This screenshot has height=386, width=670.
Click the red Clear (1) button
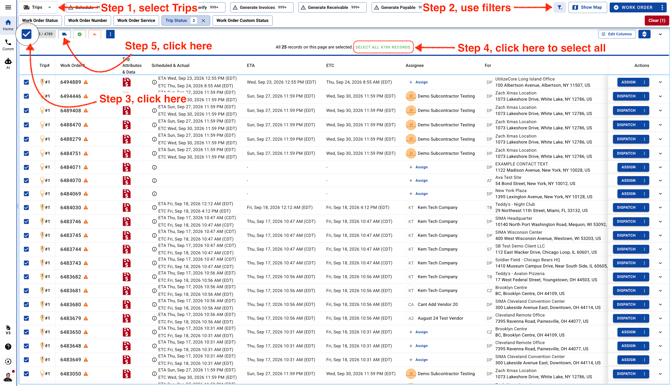[x=656, y=21]
